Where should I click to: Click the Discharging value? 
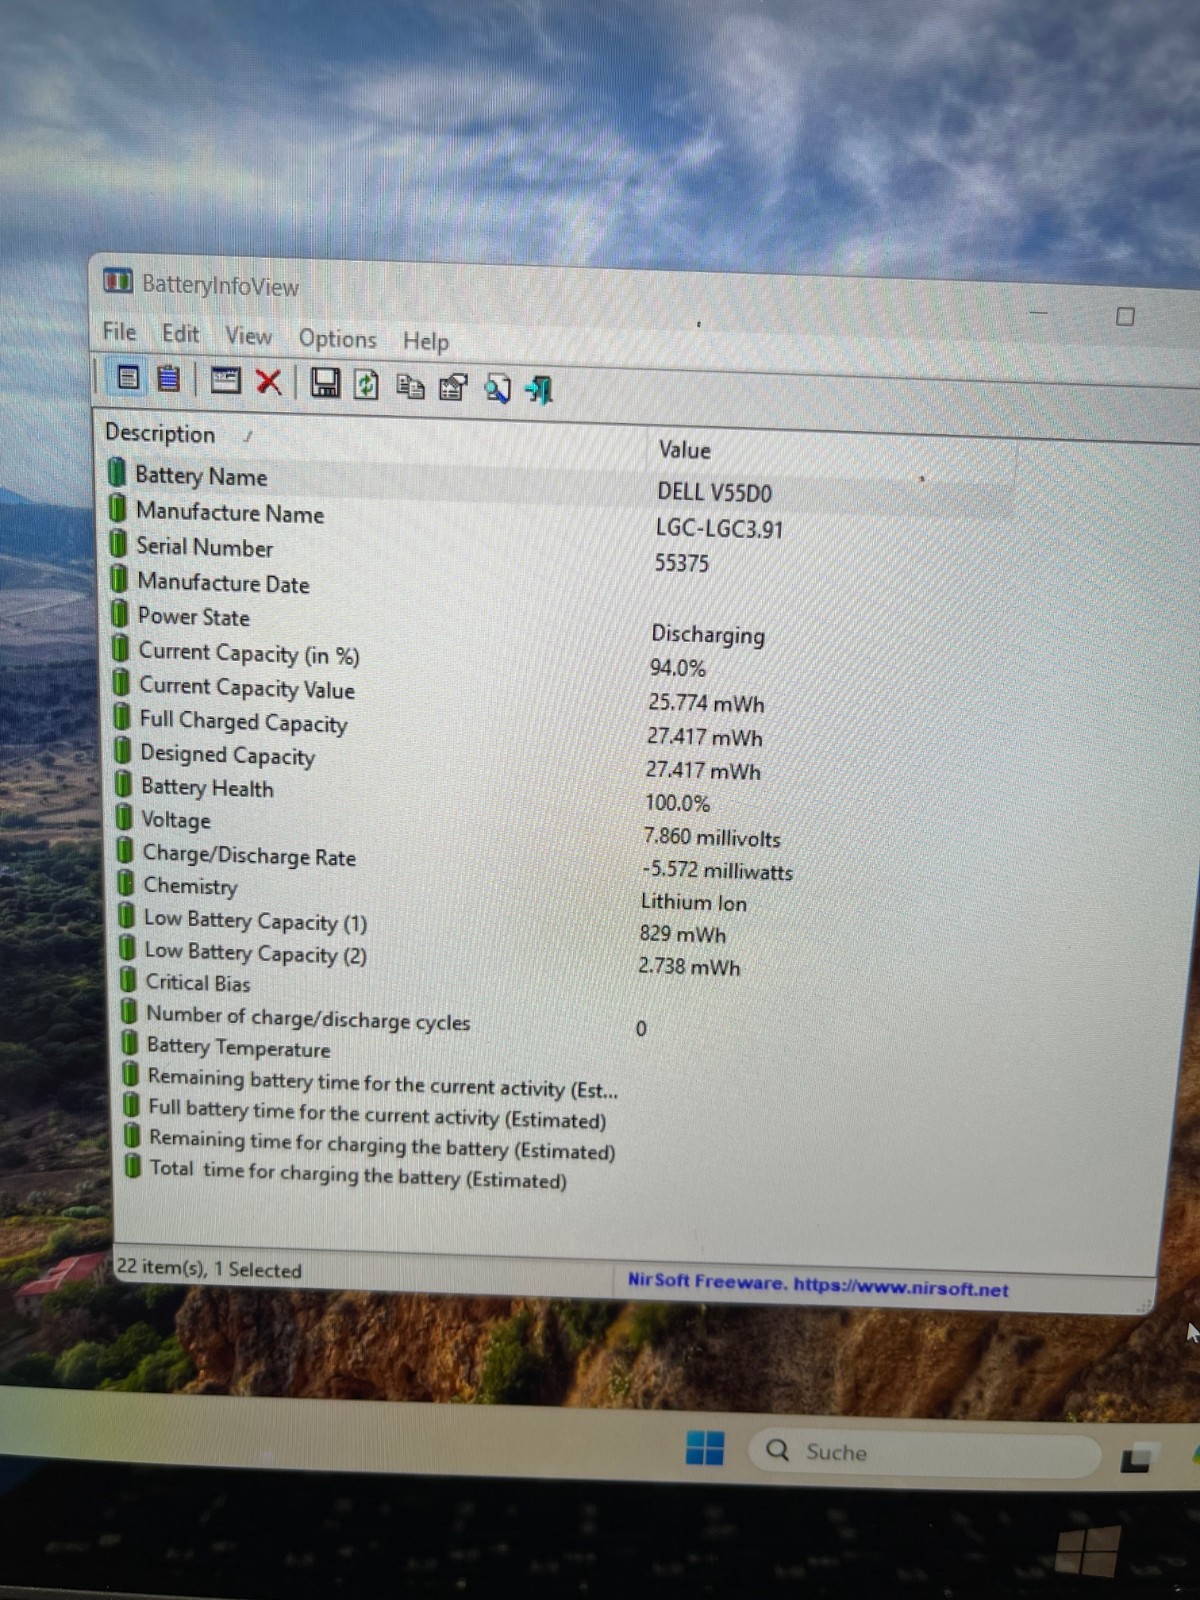point(708,634)
